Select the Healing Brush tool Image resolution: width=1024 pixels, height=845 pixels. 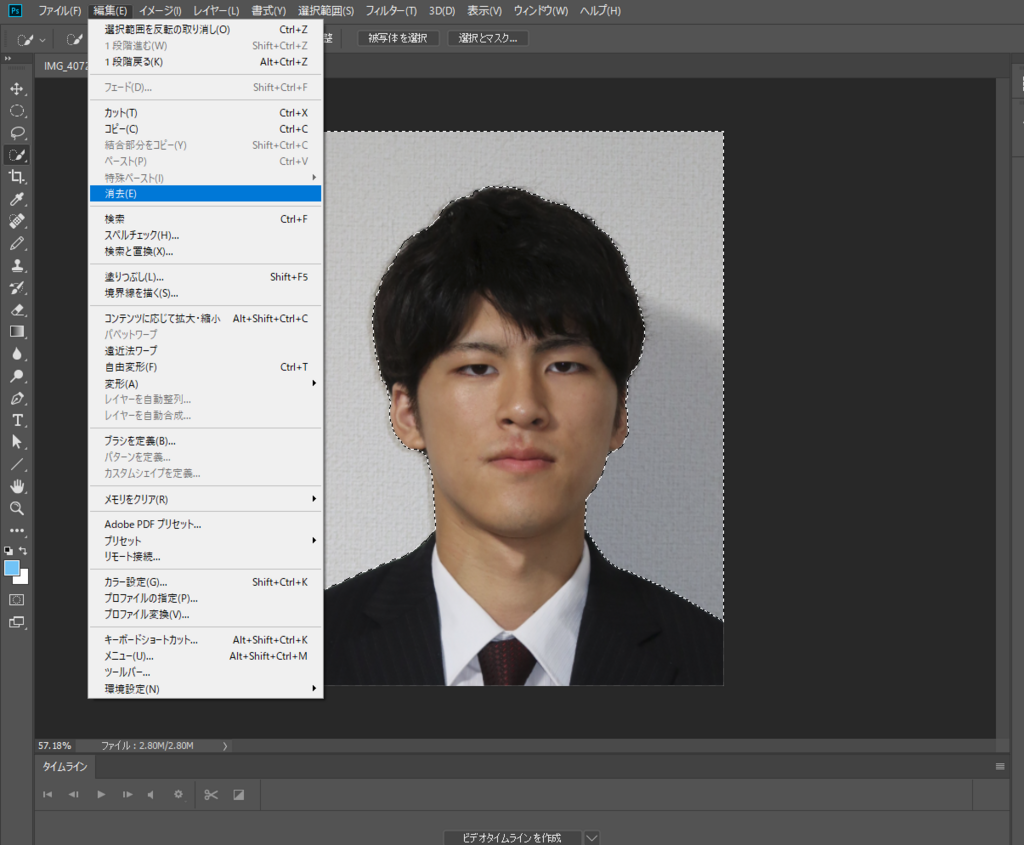(x=17, y=221)
